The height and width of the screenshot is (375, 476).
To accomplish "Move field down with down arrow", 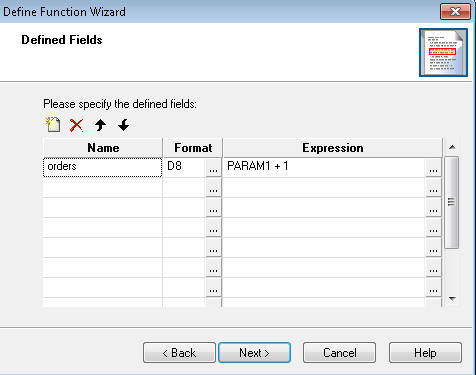I will 124,125.
